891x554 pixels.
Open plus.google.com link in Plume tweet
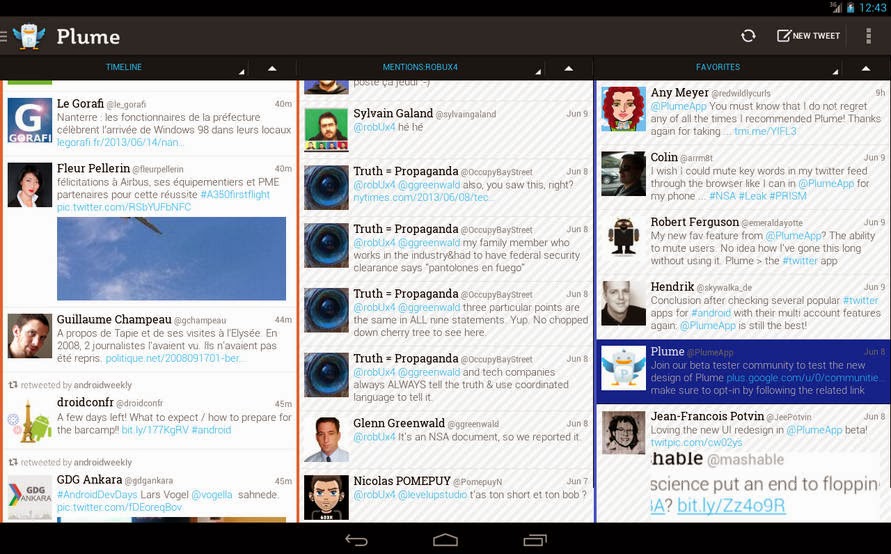point(802,377)
